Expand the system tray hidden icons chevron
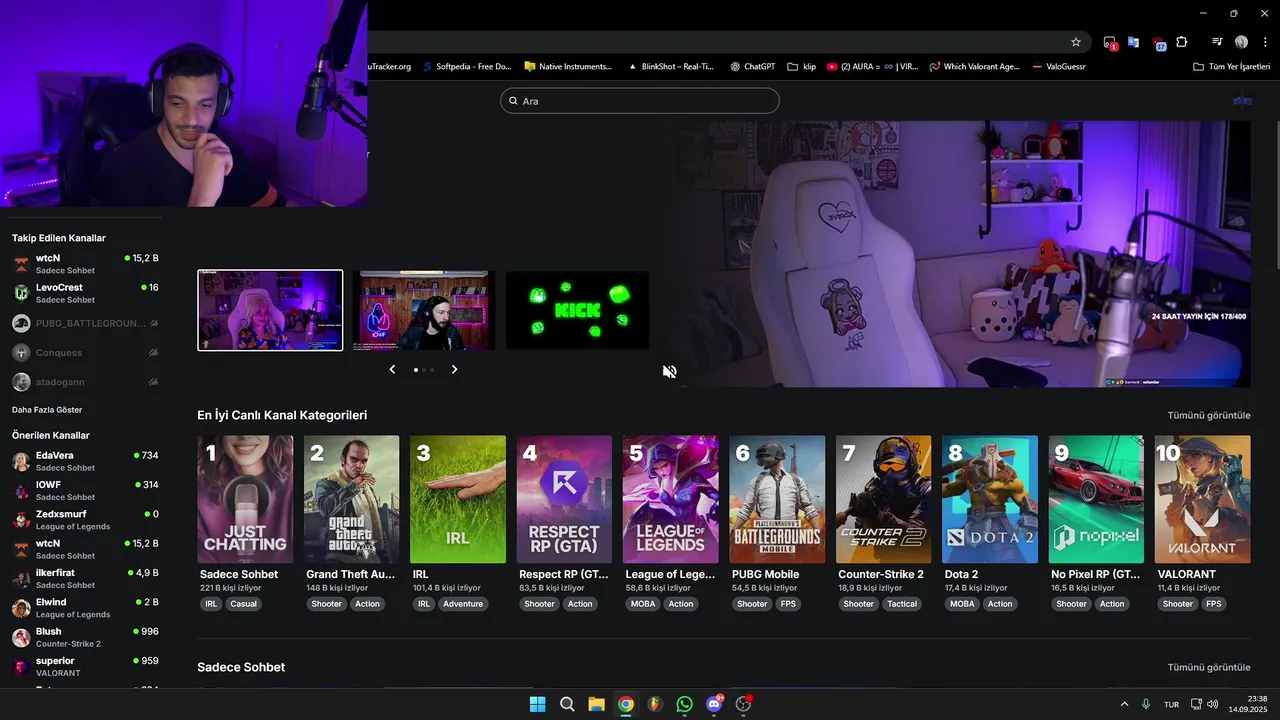The height and width of the screenshot is (720, 1280). pyautogui.click(x=1124, y=704)
